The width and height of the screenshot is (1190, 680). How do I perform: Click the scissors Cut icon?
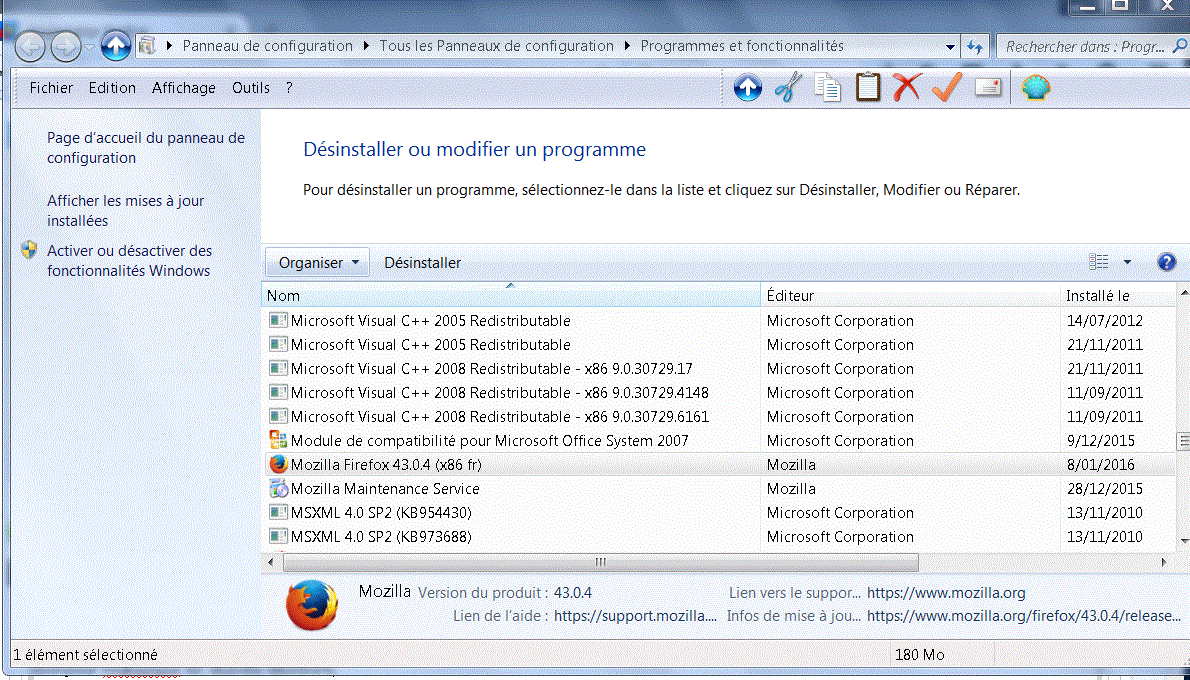point(787,88)
